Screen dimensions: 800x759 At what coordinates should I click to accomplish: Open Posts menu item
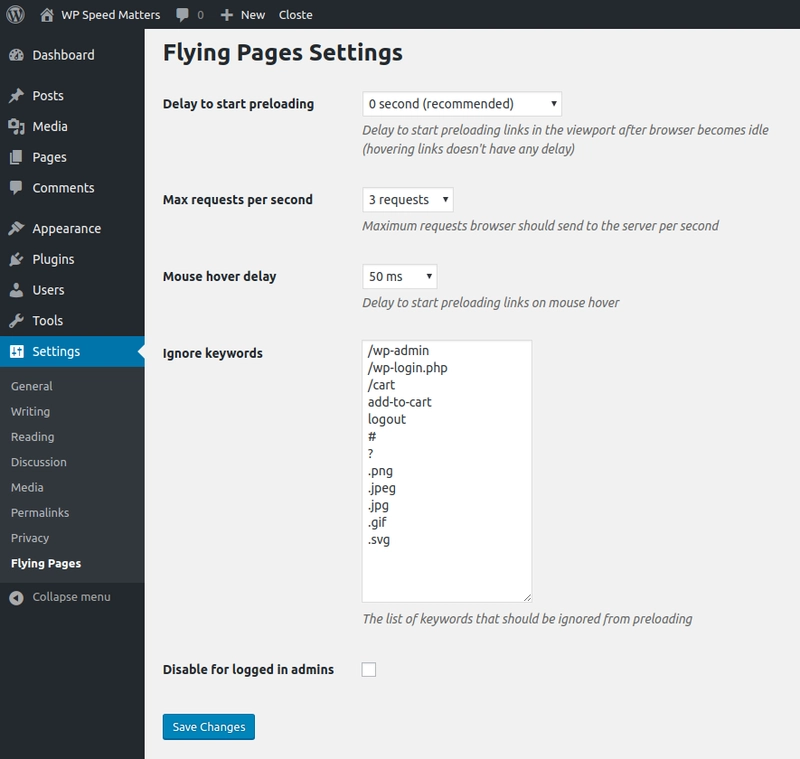[x=72, y=95]
